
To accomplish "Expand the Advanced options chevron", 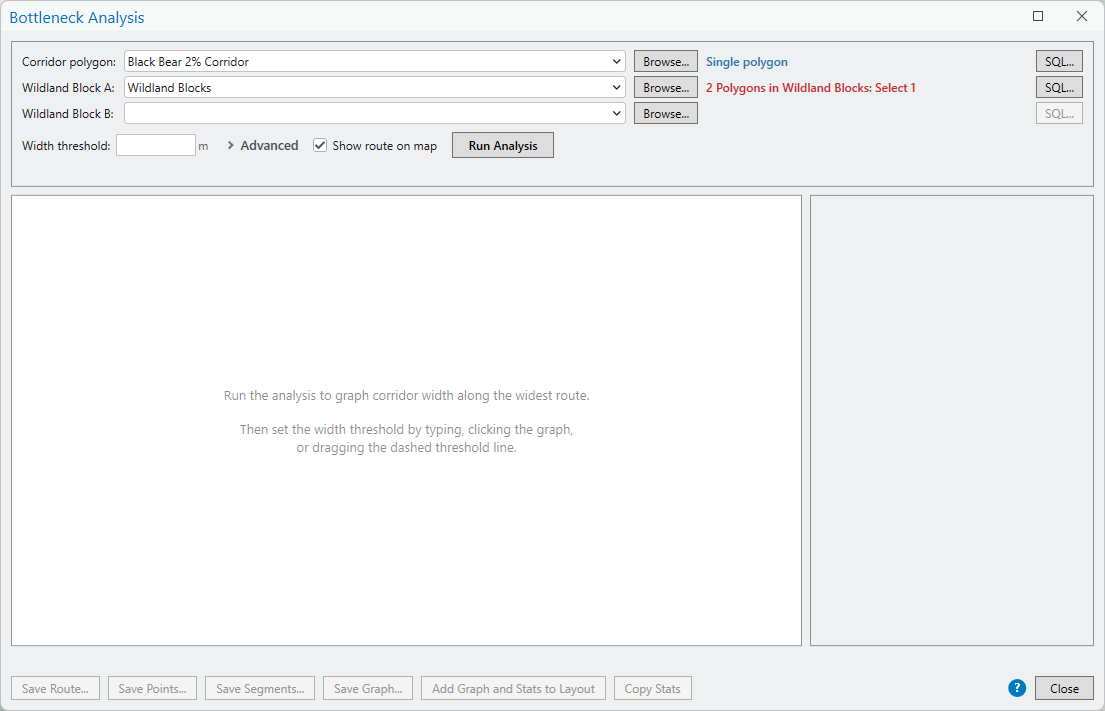I will pos(230,145).
